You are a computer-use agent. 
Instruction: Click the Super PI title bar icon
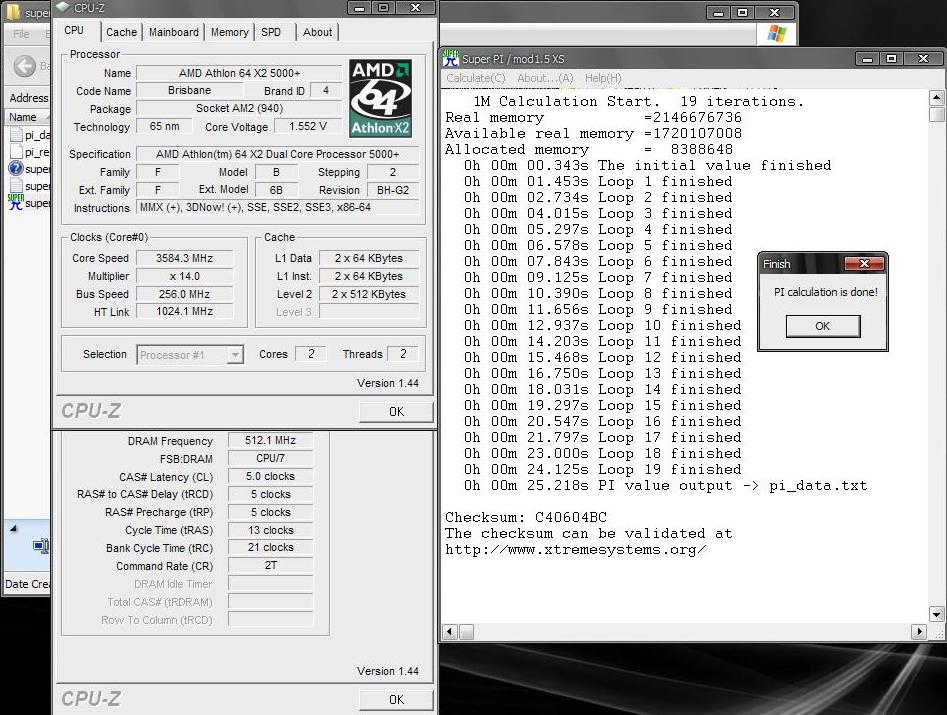point(451,58)
